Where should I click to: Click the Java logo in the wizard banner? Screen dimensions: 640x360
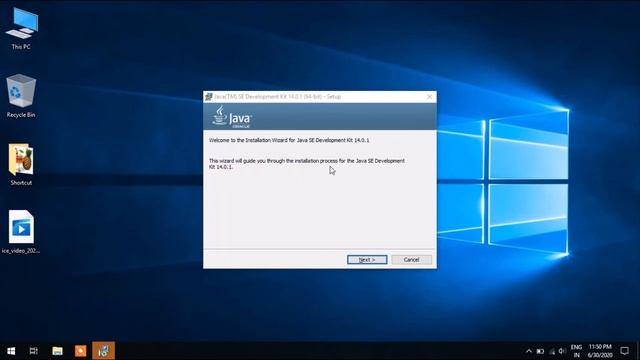click(x=232, y=117)
